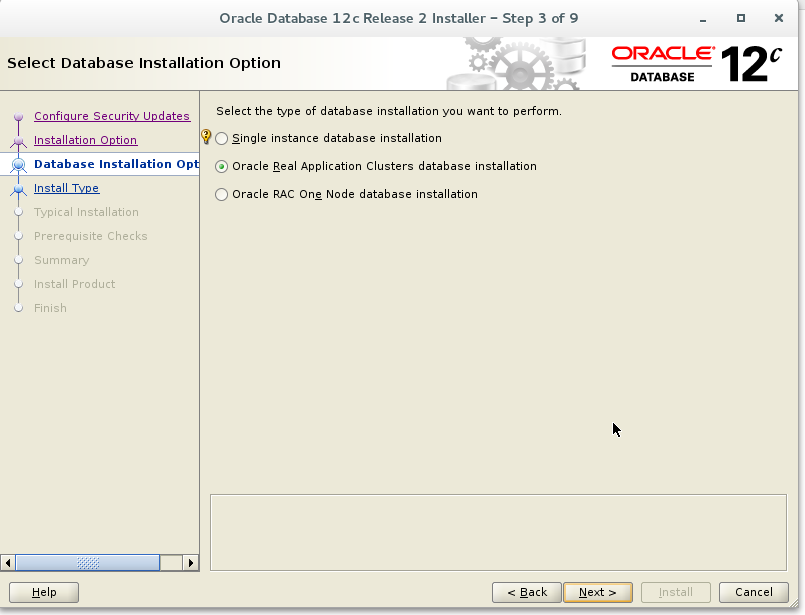This screenshot has width=805, height=615.
Task: Click the Typical Installation step circle icon
Action: [17, 212]
